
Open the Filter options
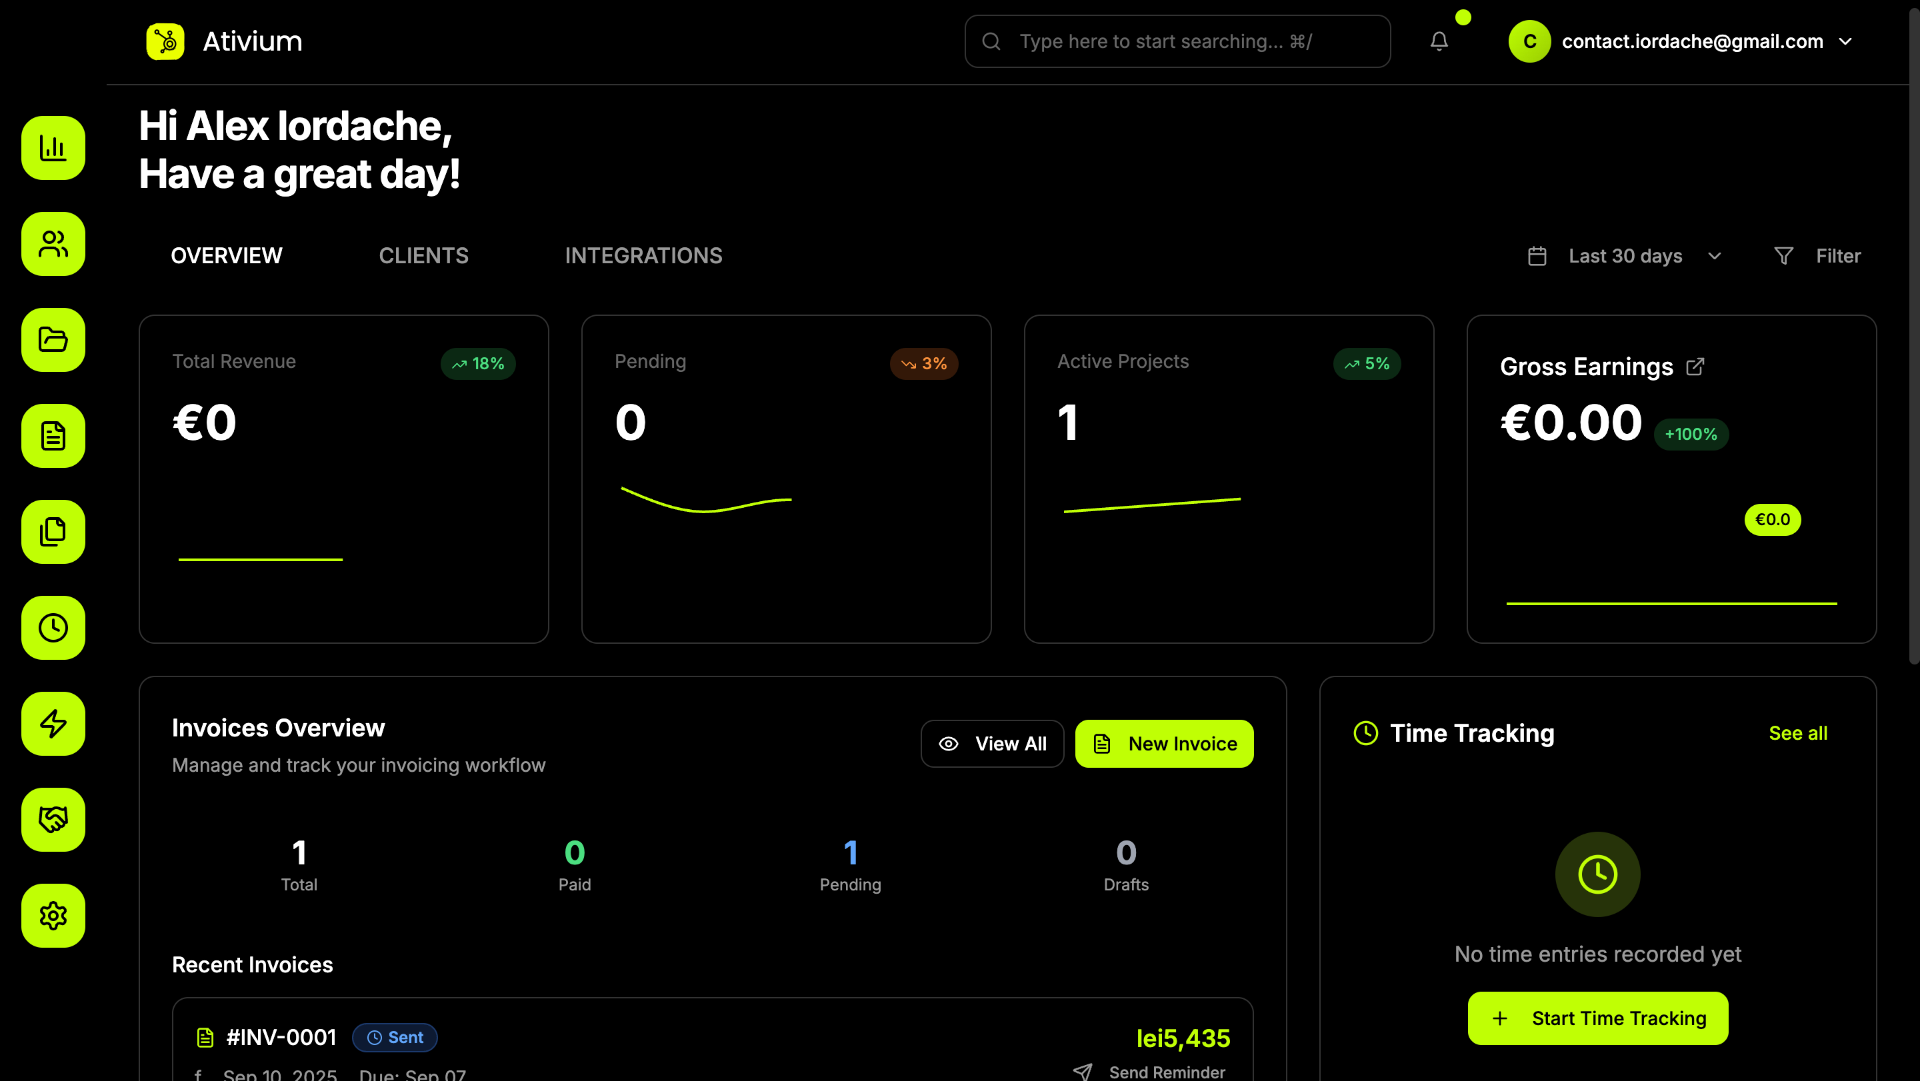click(x=1817, y=256)
